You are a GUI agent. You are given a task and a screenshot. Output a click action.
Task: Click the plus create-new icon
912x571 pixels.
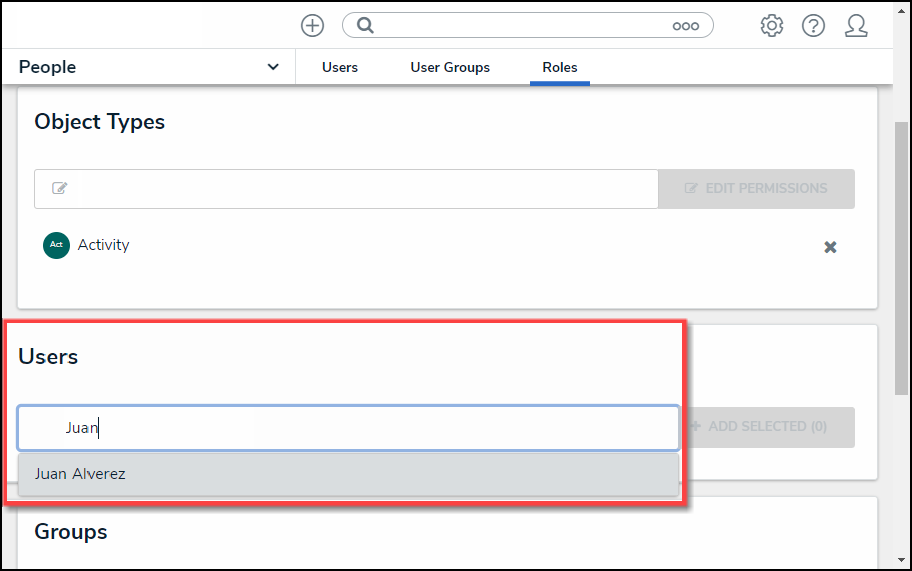tap(312, 26)
